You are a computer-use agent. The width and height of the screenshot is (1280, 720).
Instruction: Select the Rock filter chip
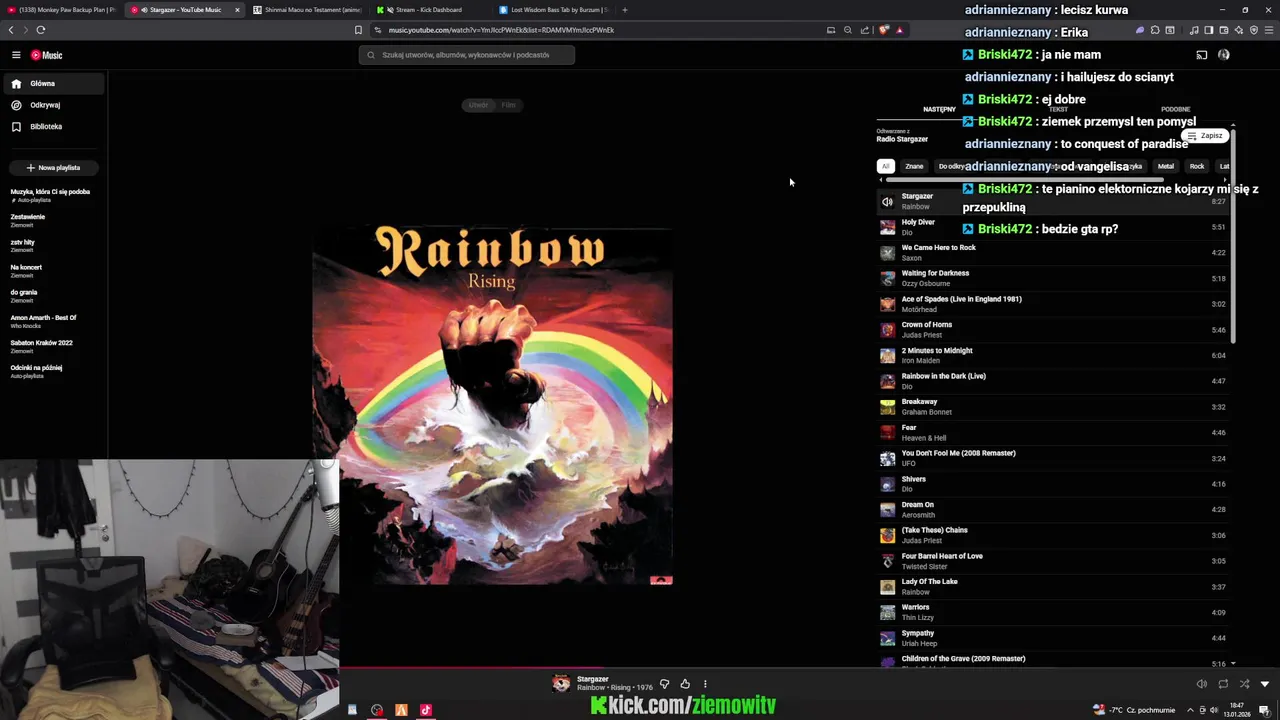[x=1196, y=166]
